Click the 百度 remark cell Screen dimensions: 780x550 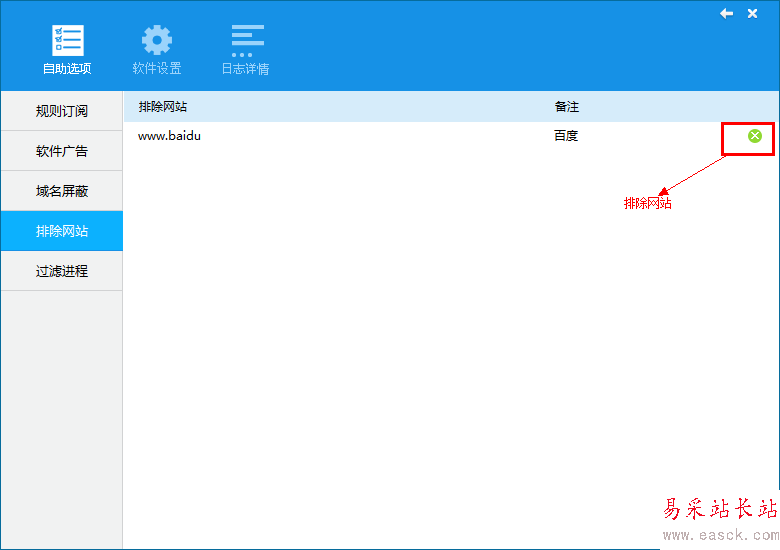pyautogui.click(x=566, y=136)
